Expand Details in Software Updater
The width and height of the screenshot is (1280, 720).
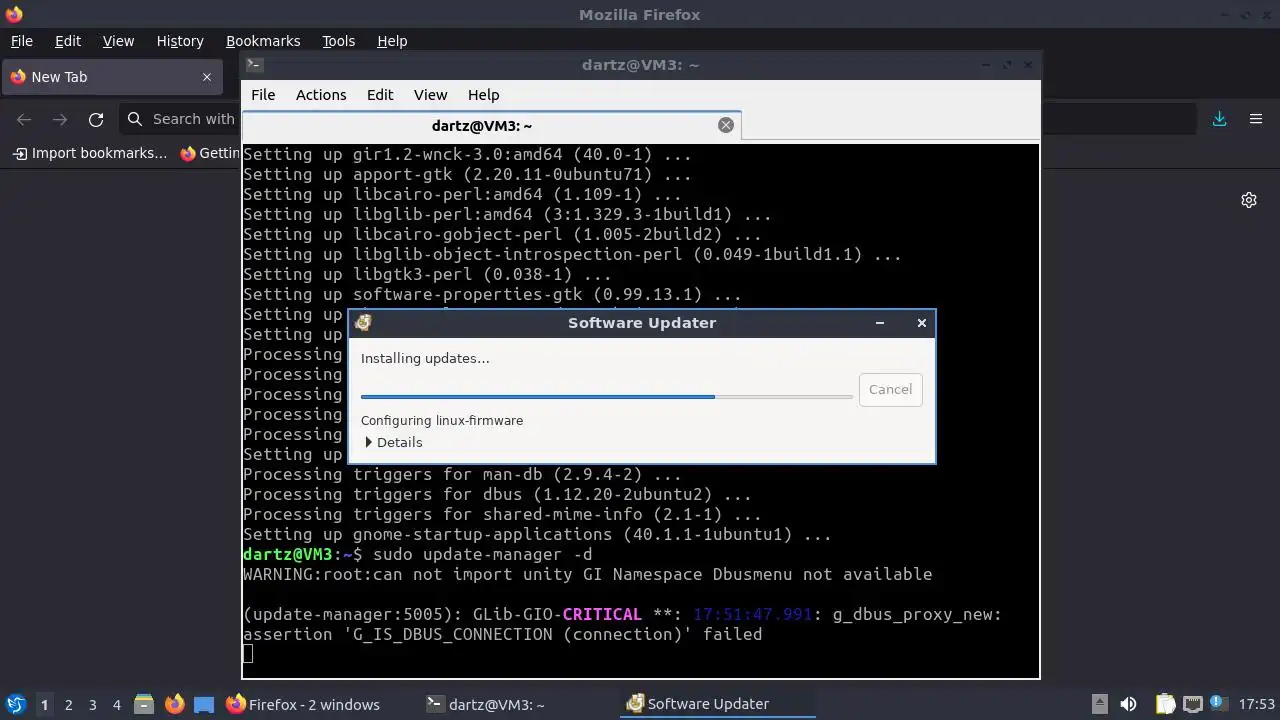tap(394, 442)
